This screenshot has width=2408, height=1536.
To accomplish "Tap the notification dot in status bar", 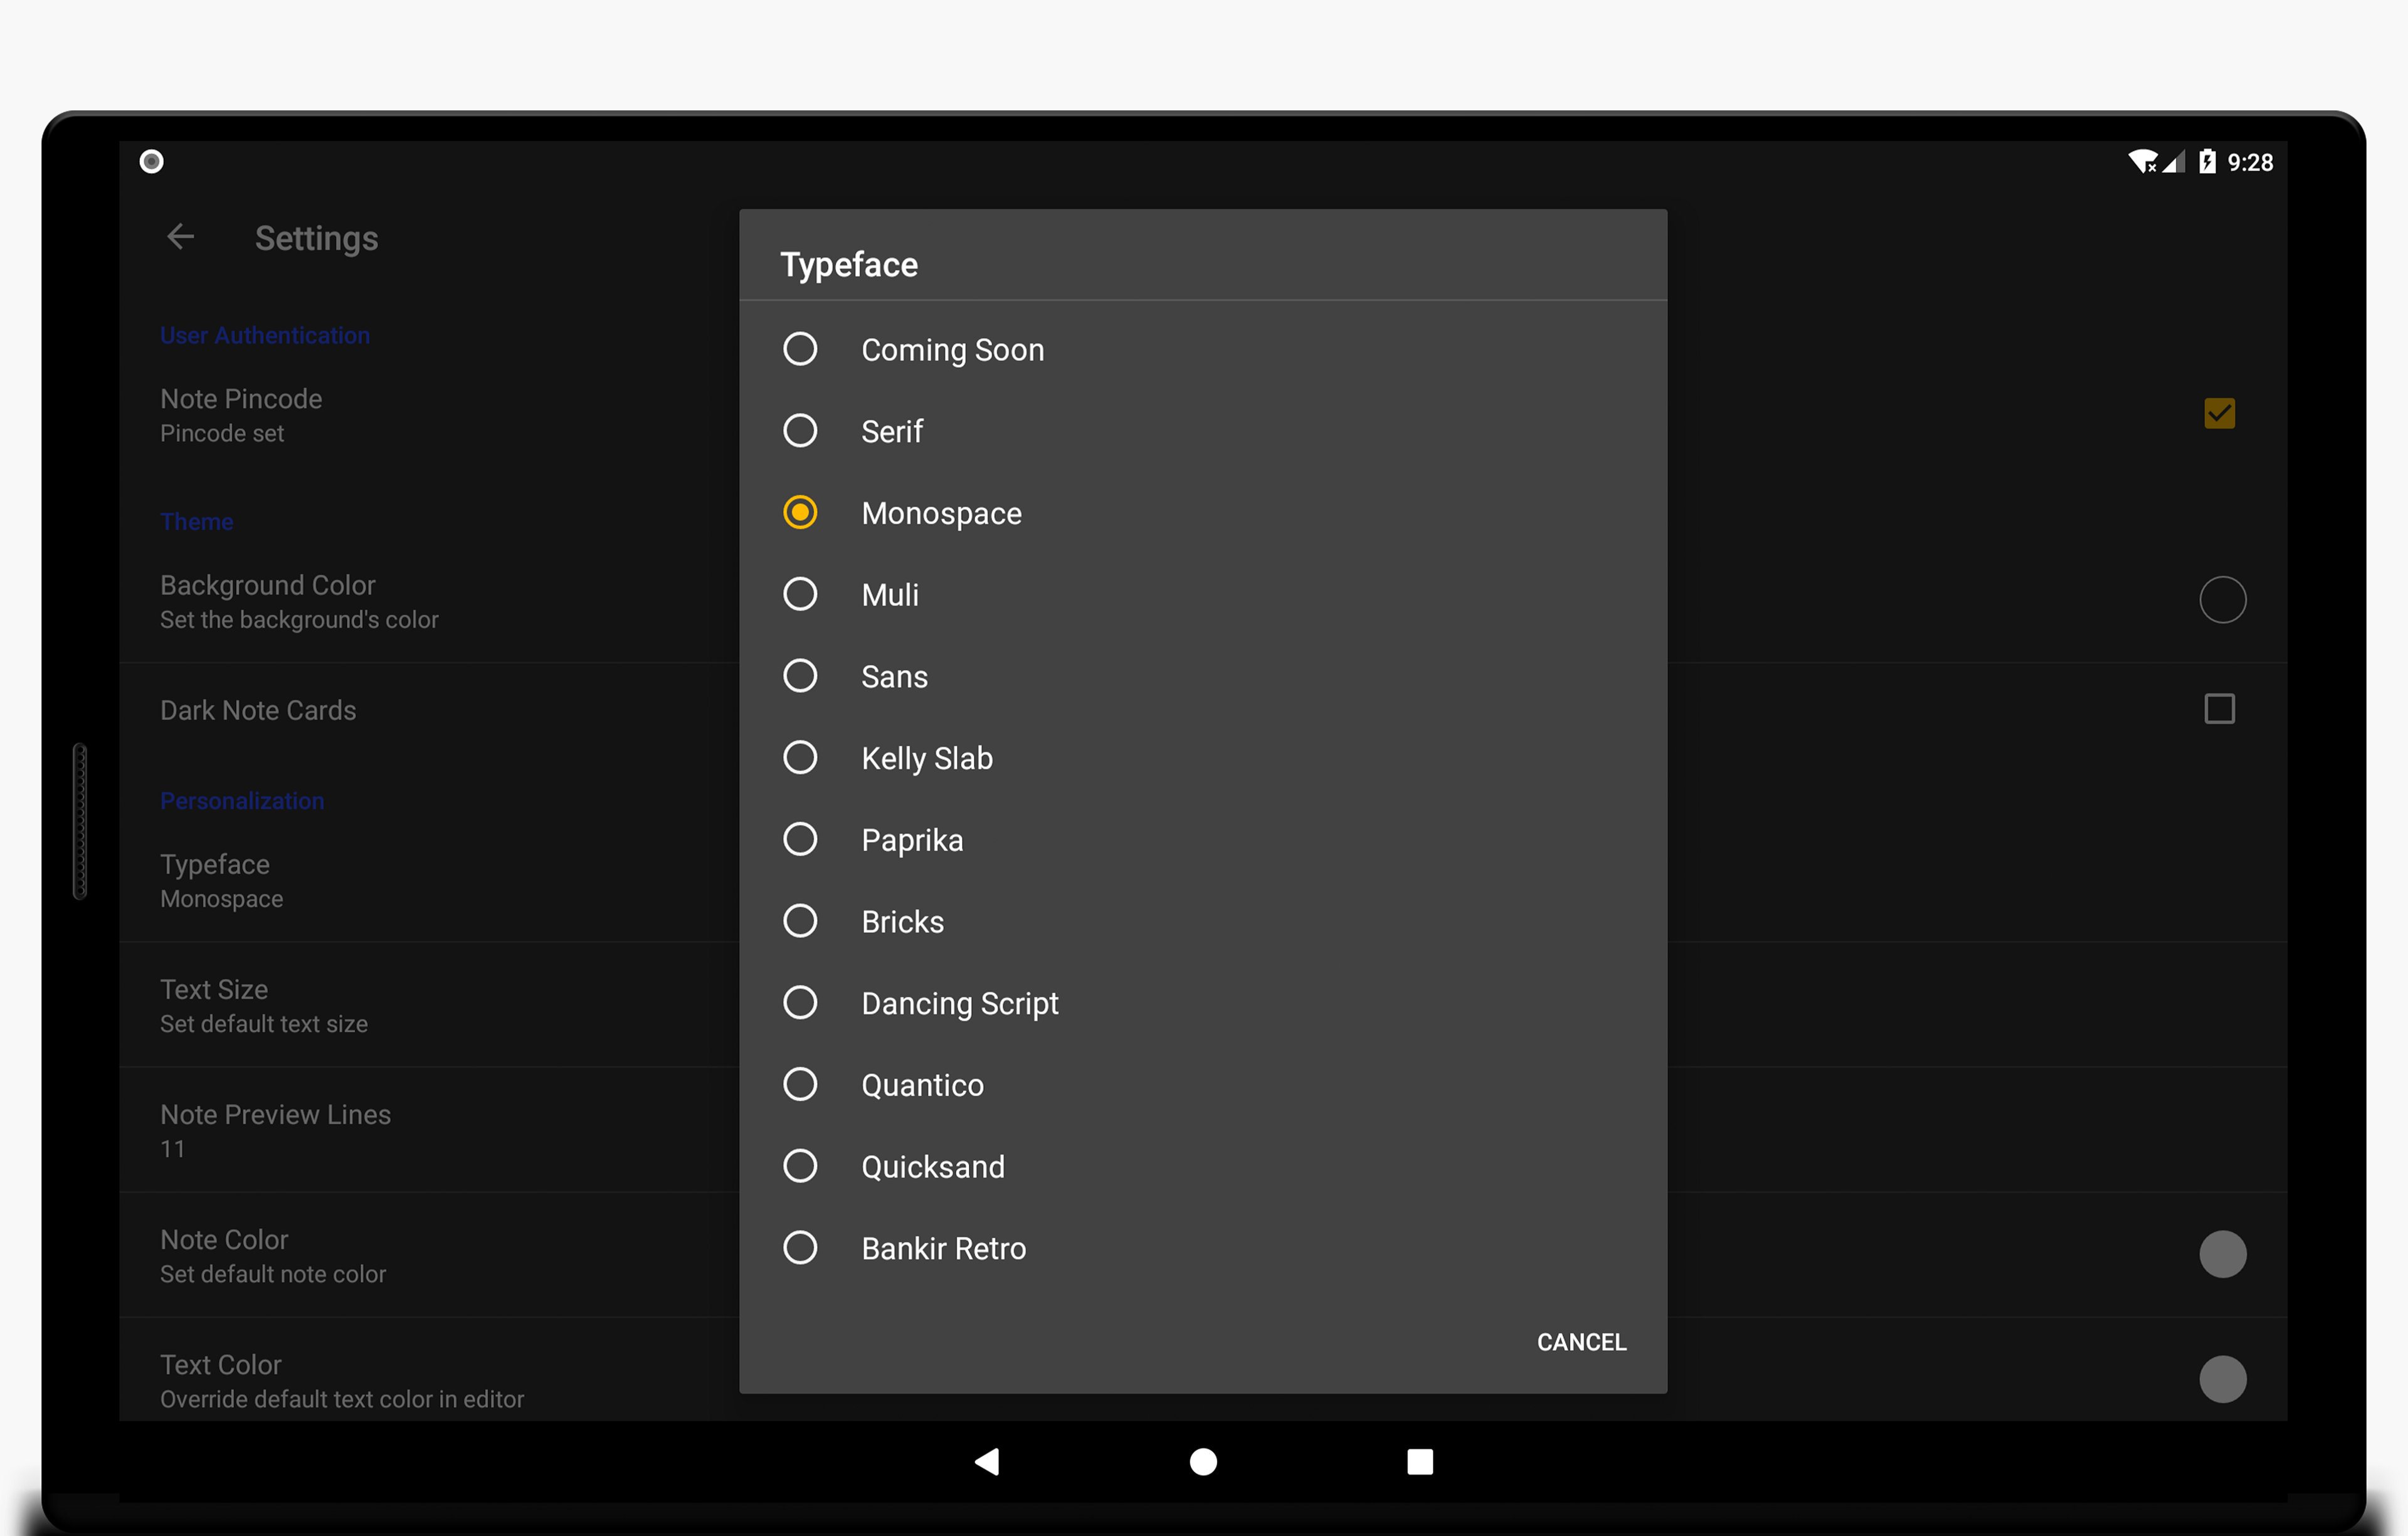I will pyautogui.click(x=151, y=161).
